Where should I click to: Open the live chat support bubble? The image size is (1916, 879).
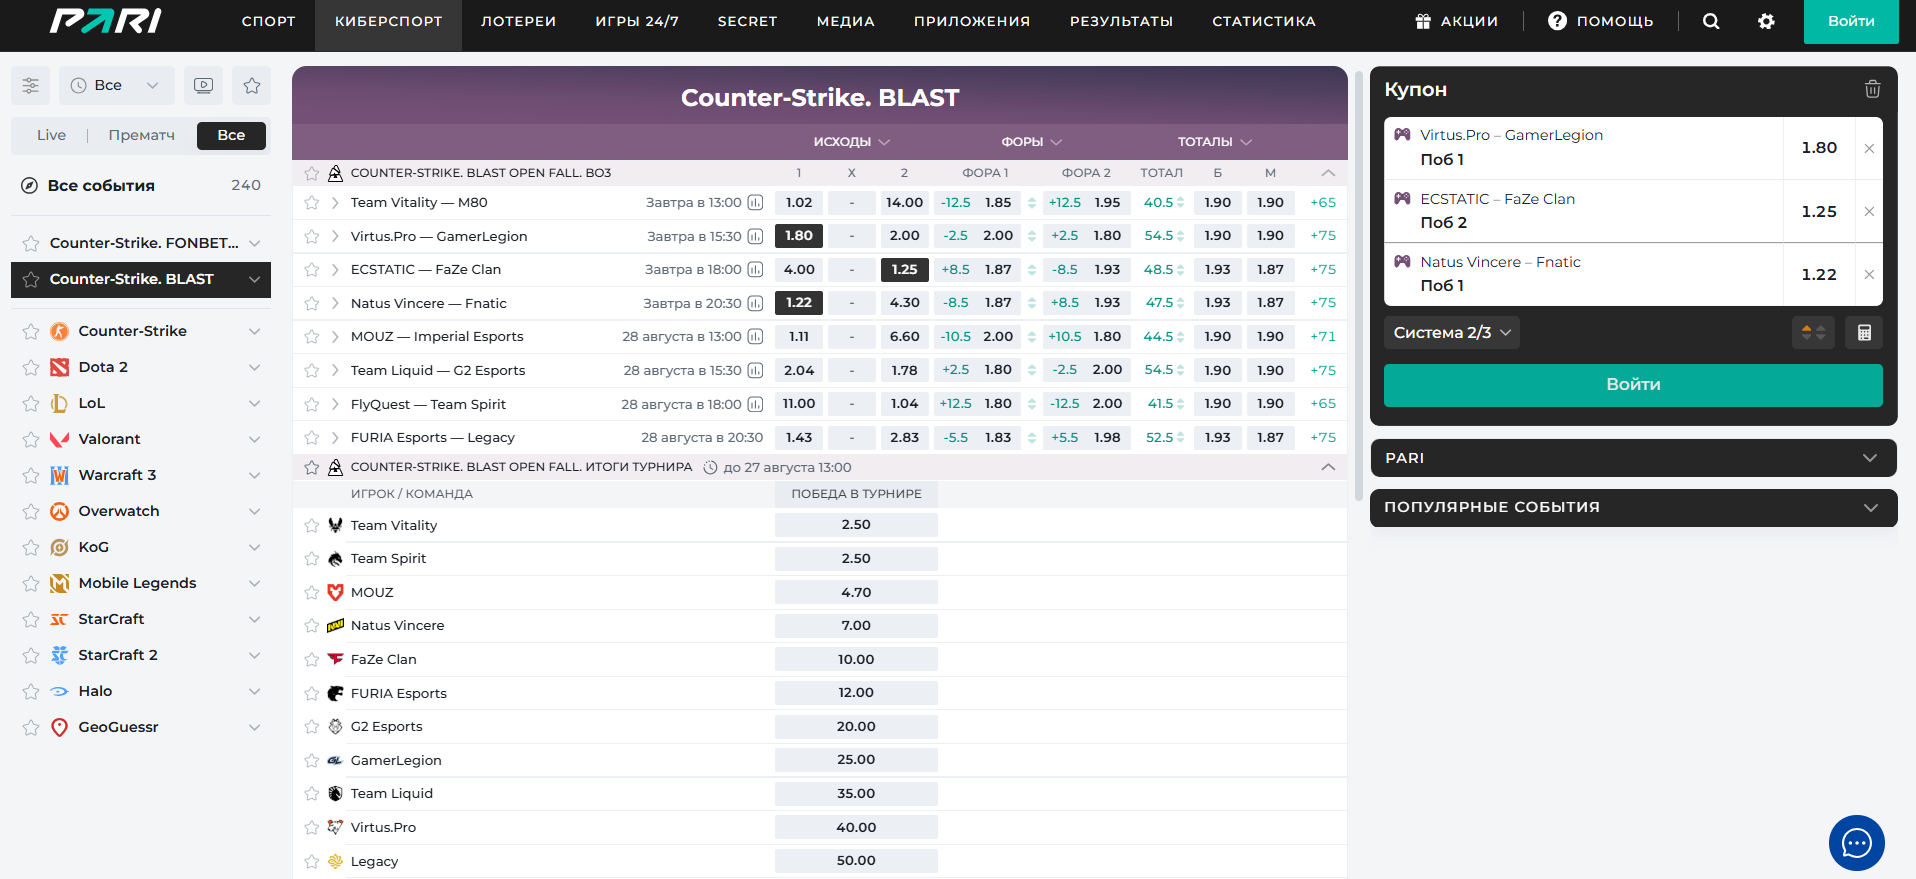[1856, 843]
